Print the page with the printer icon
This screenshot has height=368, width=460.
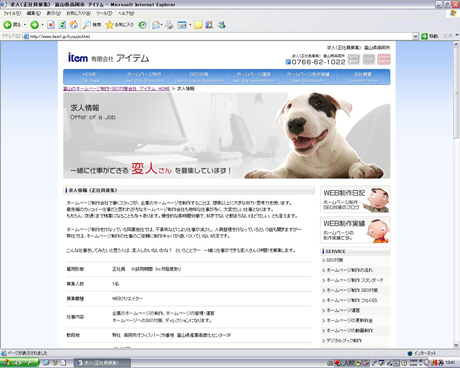point(169,25)
